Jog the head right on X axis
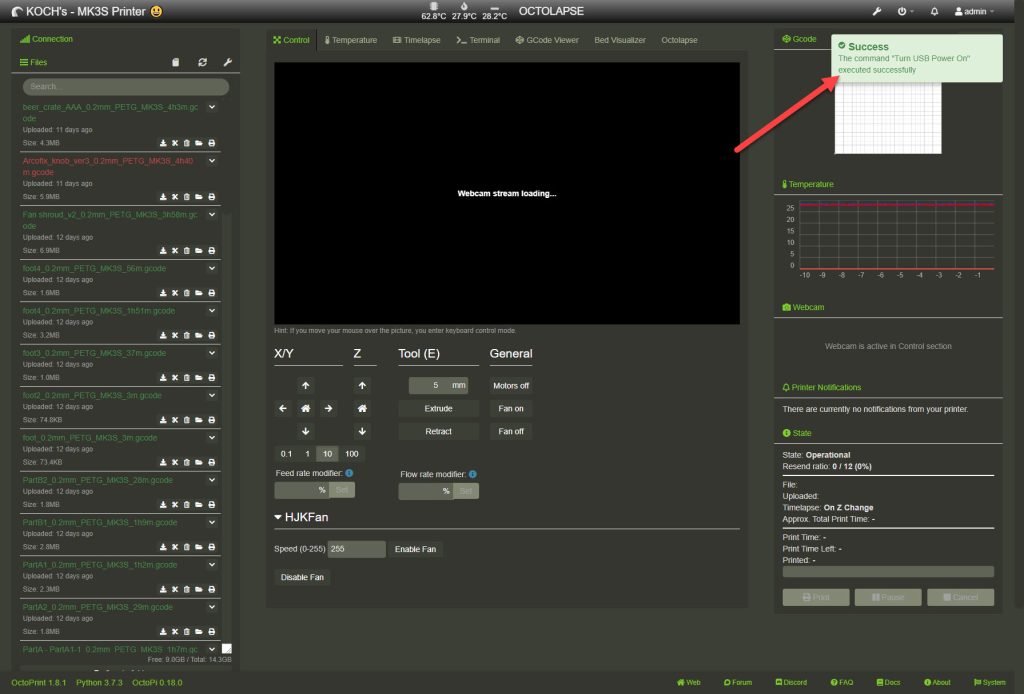 [x=328, y=409]
